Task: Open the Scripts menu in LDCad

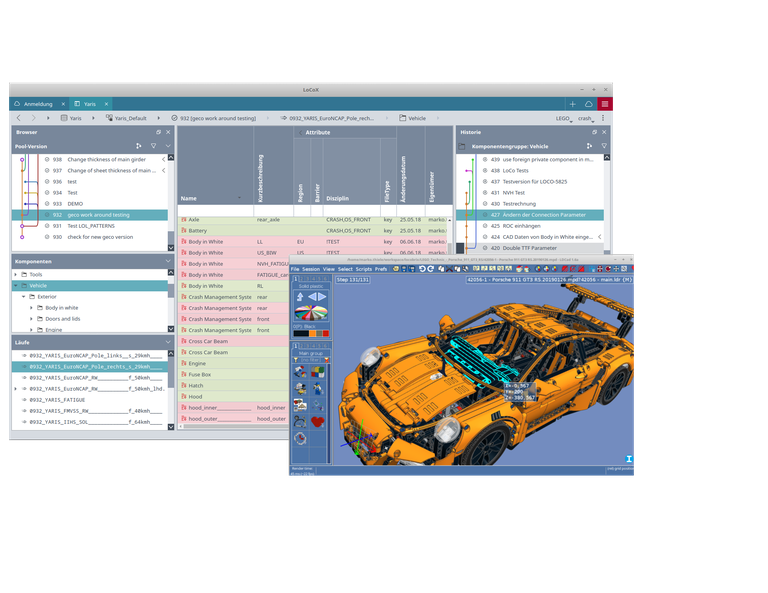Action: point(363,269)
